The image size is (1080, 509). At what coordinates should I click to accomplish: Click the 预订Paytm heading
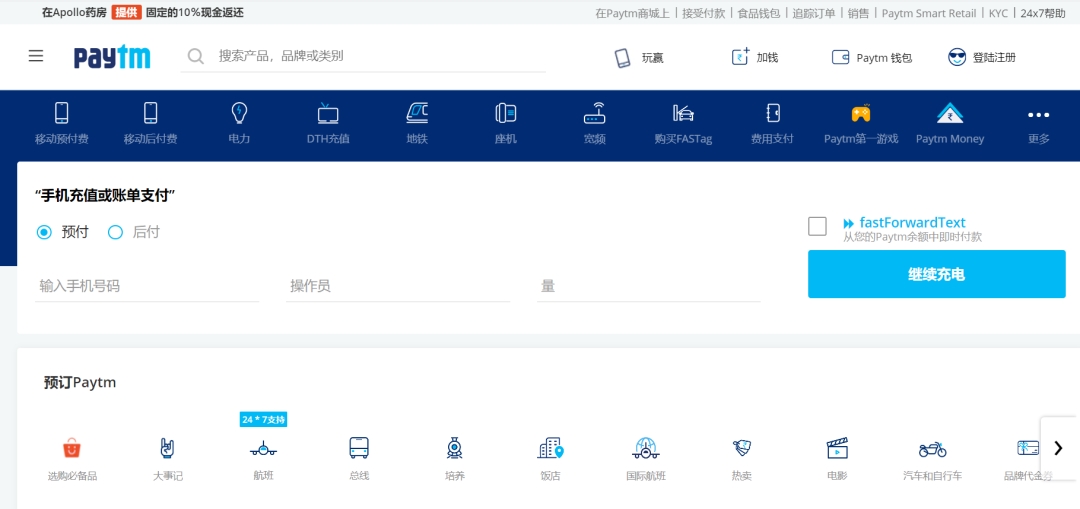80,382
